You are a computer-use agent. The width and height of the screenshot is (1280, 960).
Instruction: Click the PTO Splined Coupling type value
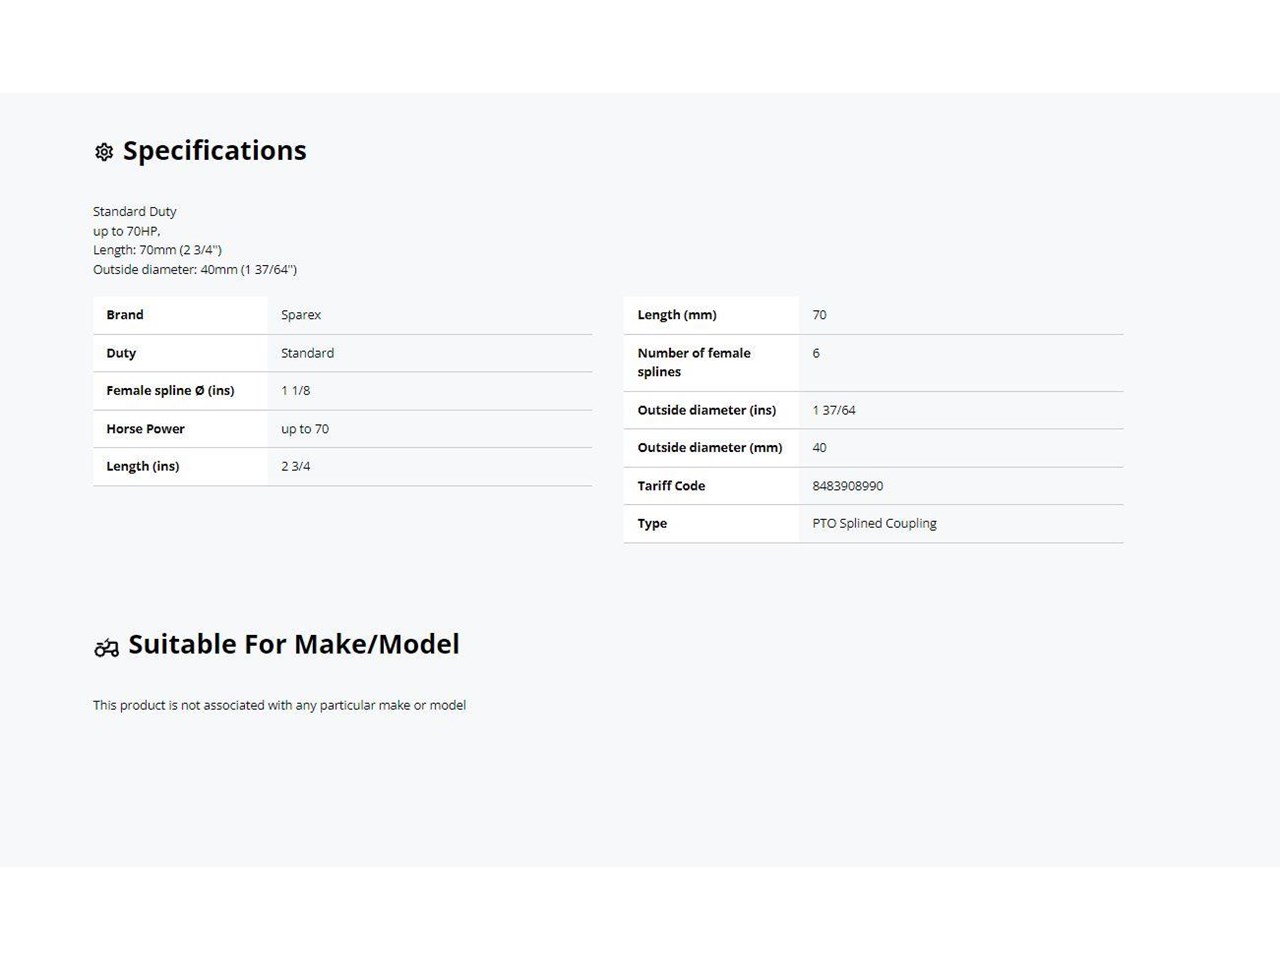pos(874,523)
